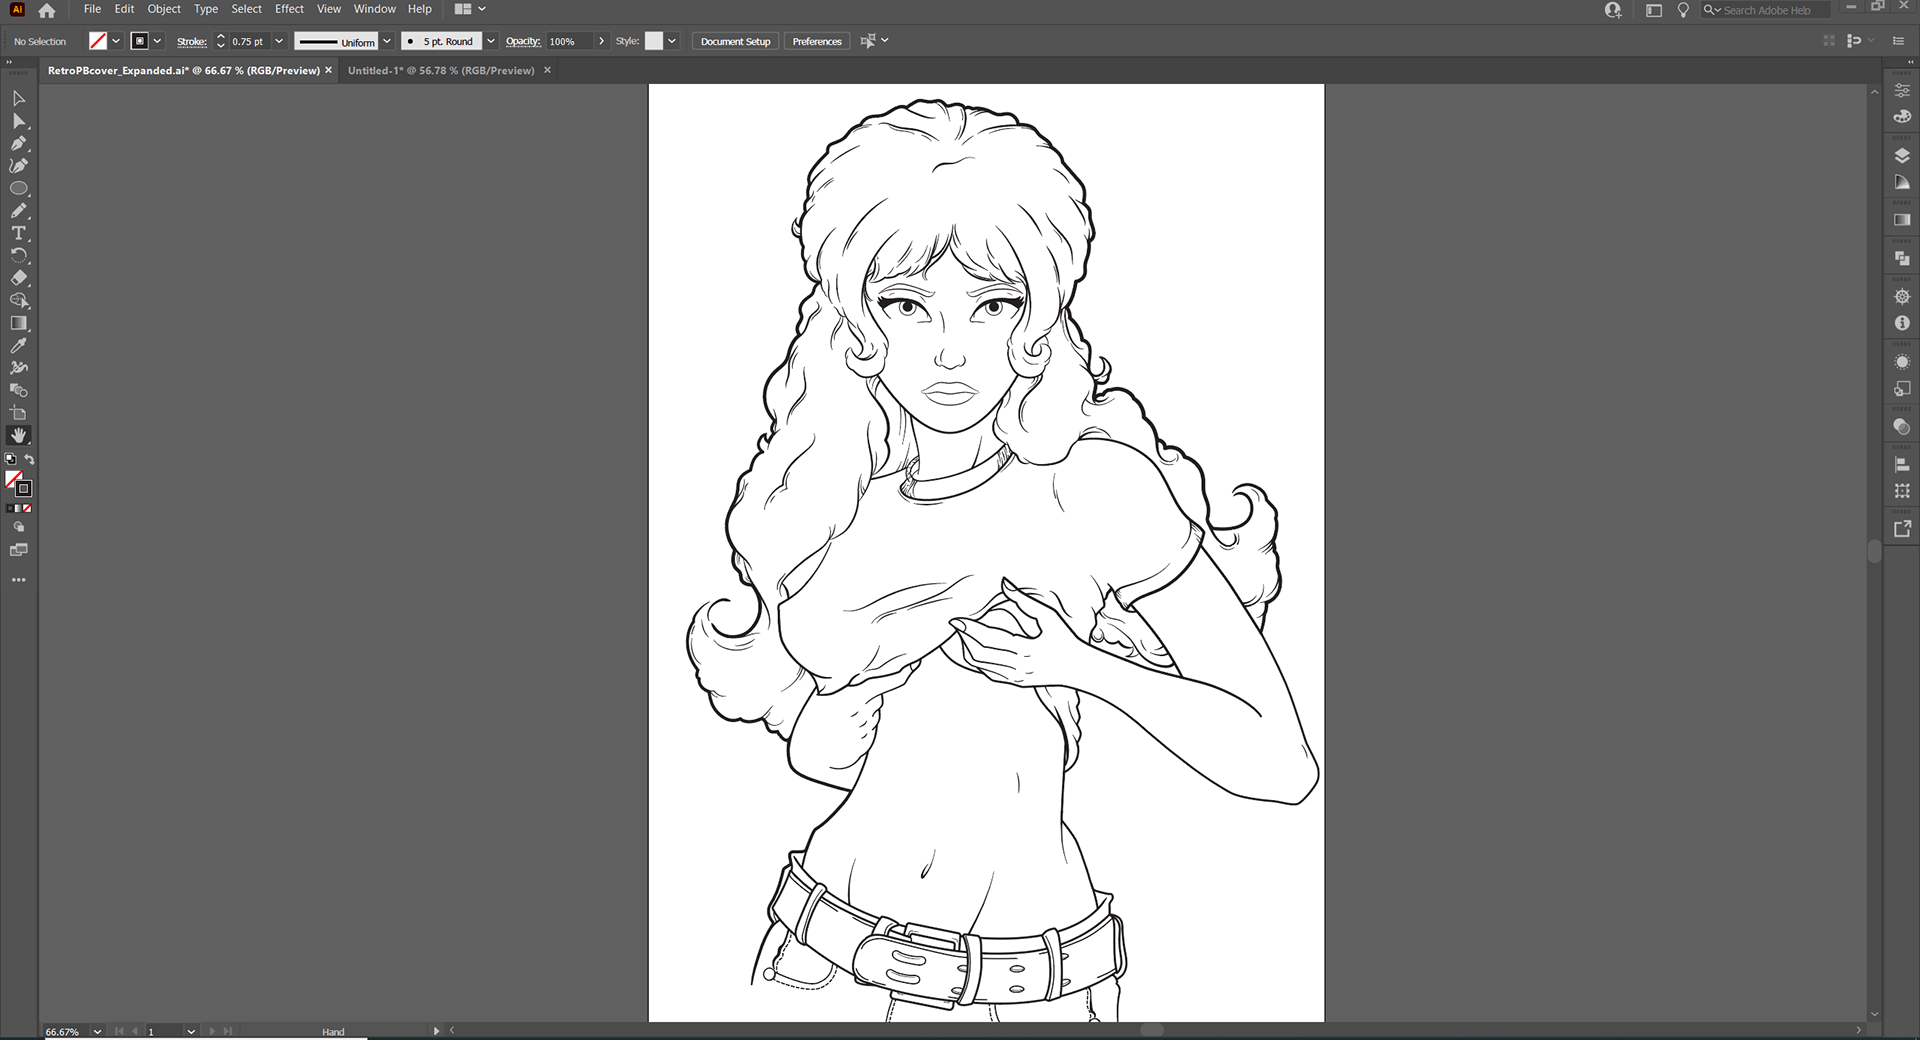Open the graphic Style dropdown
Screen dimensions: 1920x1040
coord(672,41)
